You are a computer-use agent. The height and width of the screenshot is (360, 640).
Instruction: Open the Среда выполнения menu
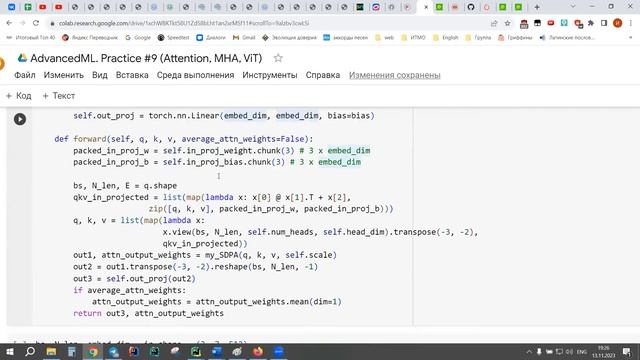pyautogui.click(x=196, y=75)
